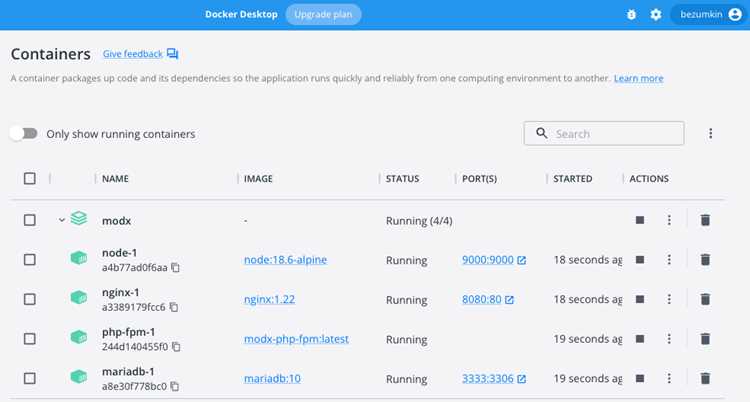Focus the Search containers field
Image resolution: width=750 pixels, height=402 pixels.
click(x=604, y=134)
